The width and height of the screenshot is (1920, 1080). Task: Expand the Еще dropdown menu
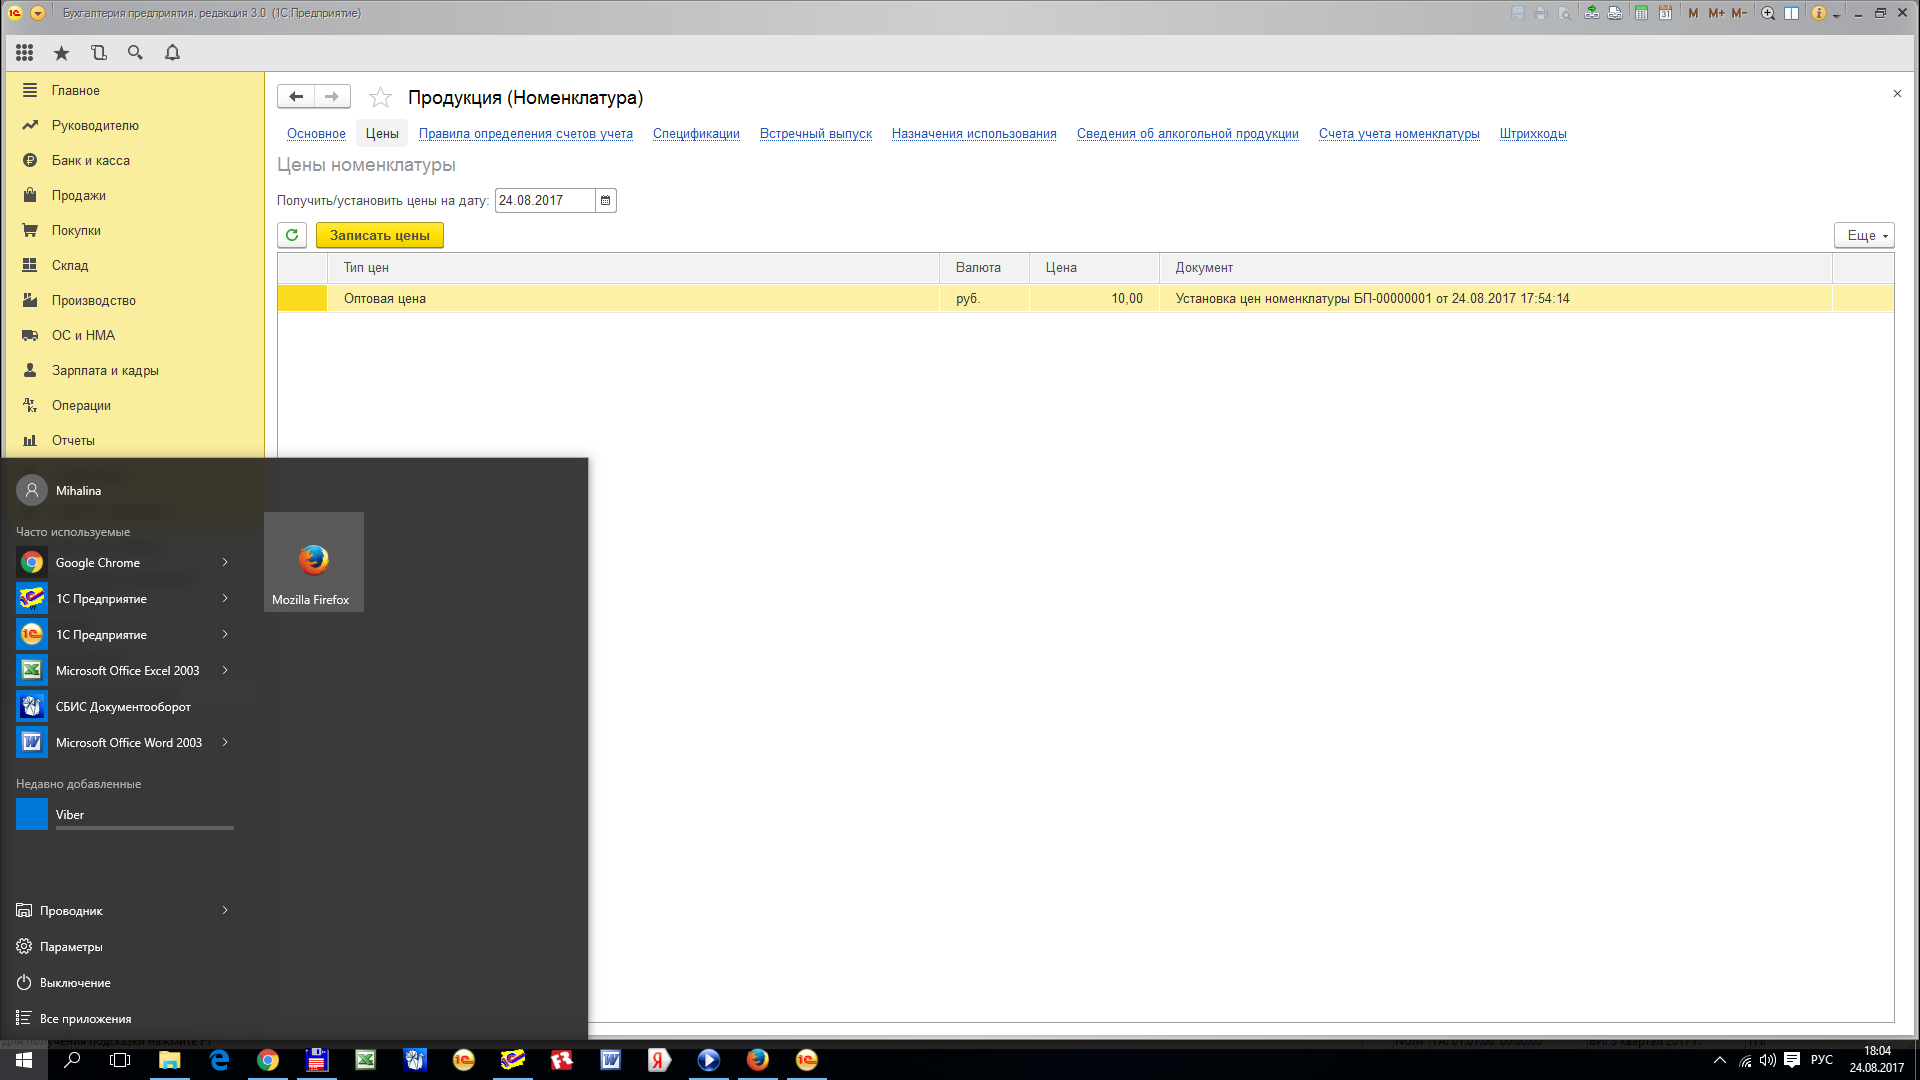[x=1864, y=235]
